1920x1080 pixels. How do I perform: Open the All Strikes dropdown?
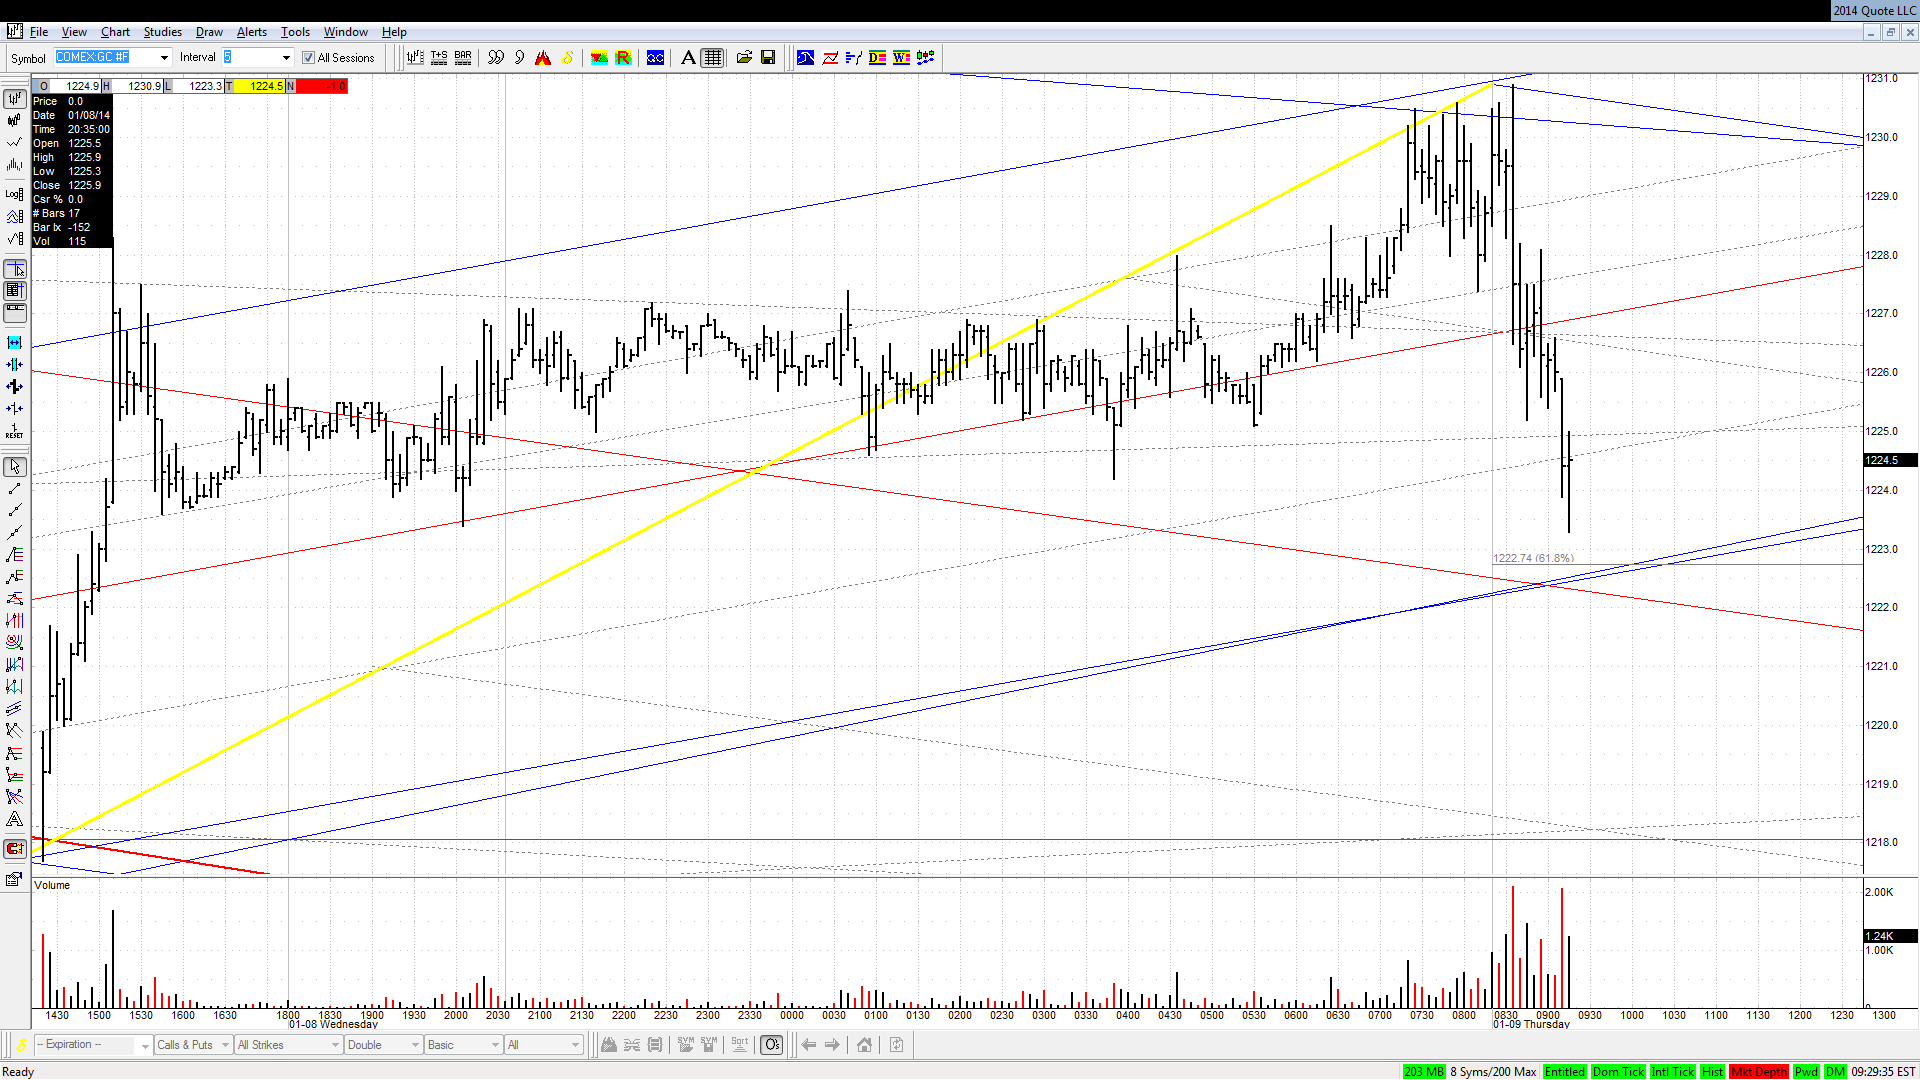pyautogui.click(x=288, y=1045)
